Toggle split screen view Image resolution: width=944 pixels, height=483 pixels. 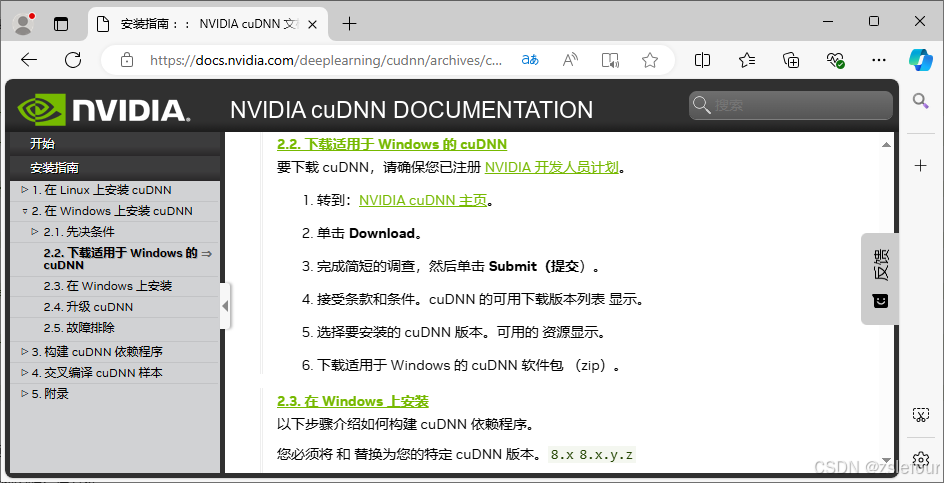click(x=702, y=60)
